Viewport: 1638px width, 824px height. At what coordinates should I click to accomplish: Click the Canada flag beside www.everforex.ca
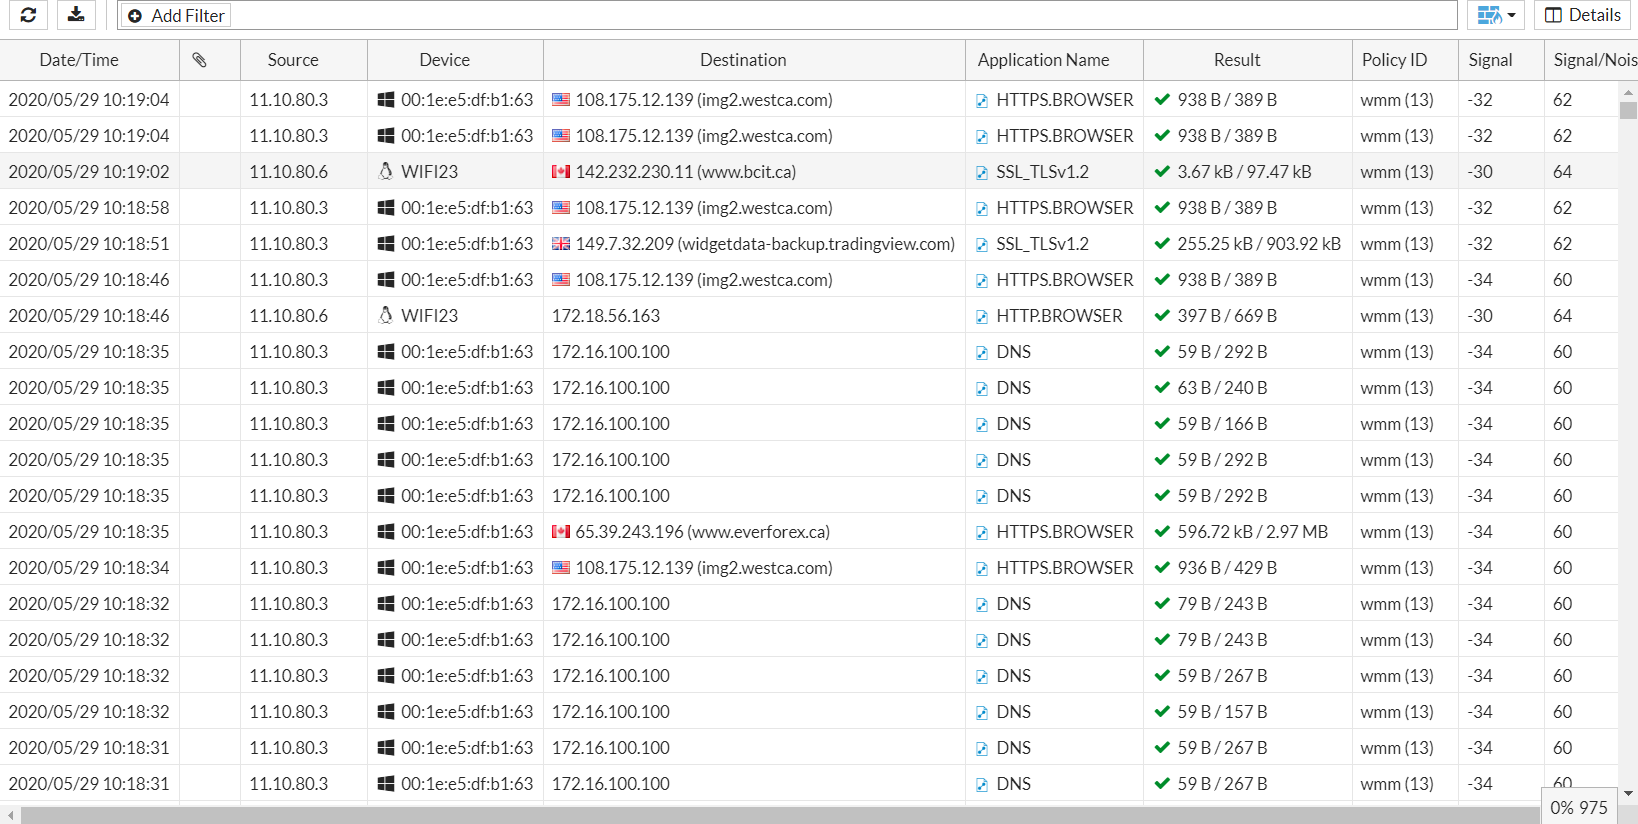click(561, 532)
